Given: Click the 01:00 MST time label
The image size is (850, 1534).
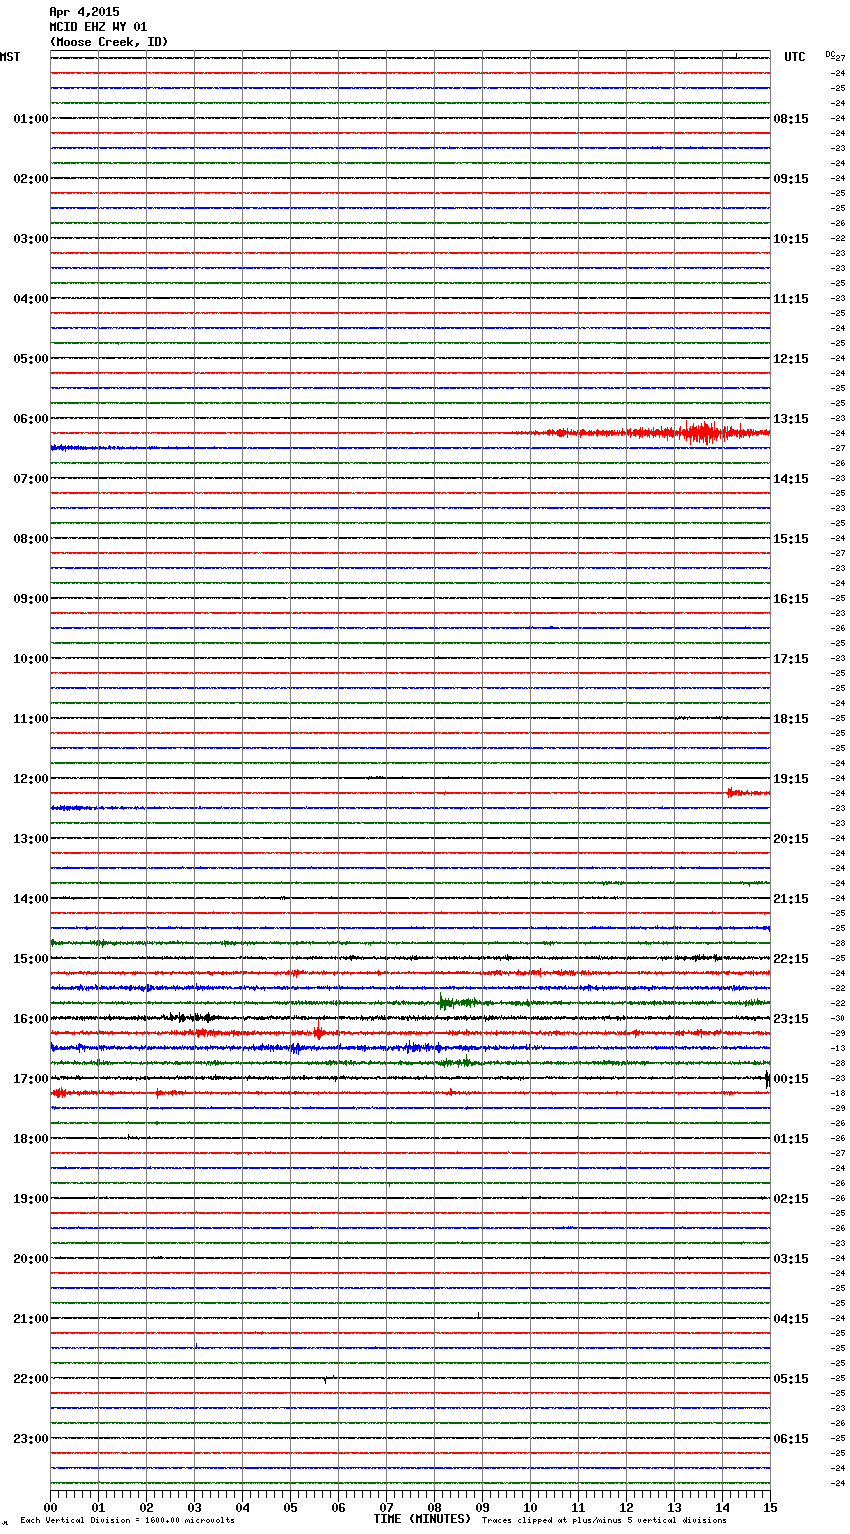Looking at the screenshot, I should click(x=30, y=119).
